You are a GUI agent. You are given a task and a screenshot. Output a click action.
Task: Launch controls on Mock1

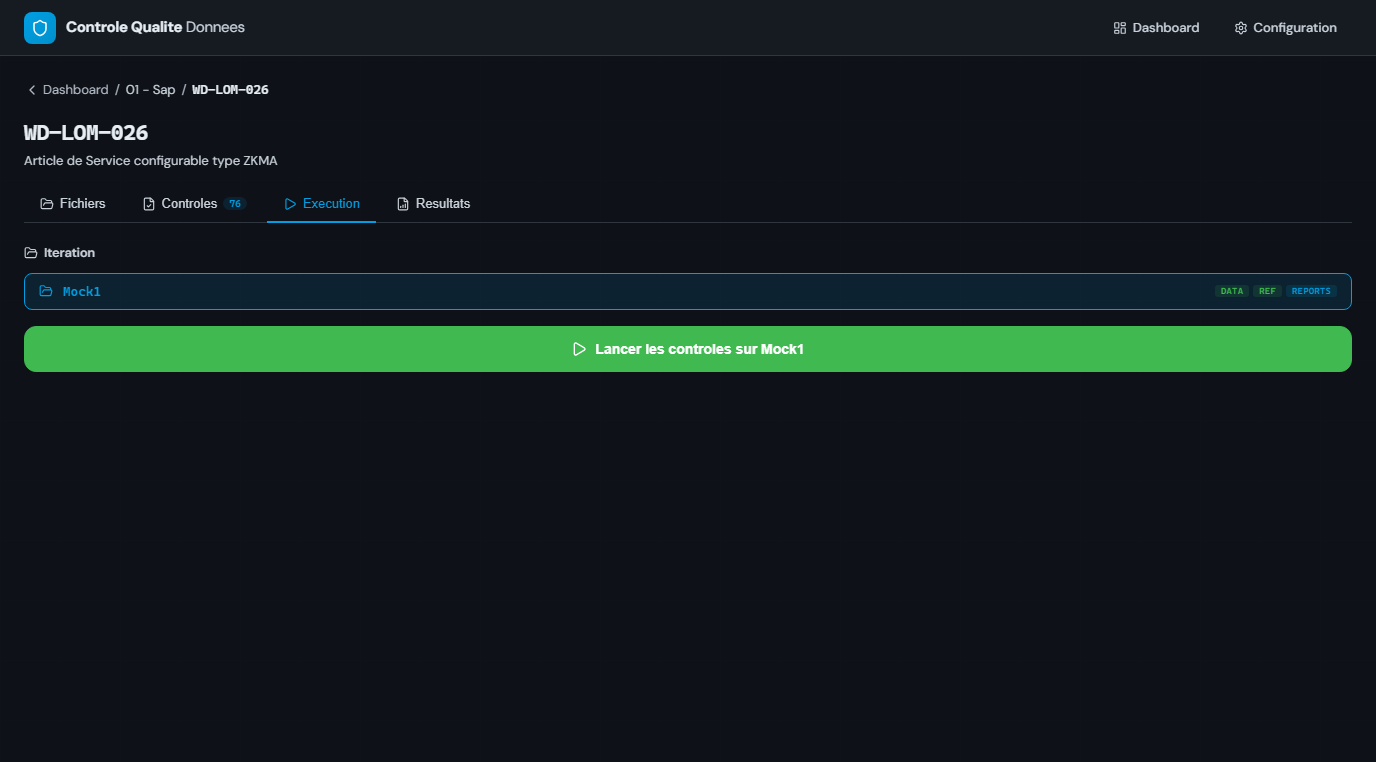688,349
